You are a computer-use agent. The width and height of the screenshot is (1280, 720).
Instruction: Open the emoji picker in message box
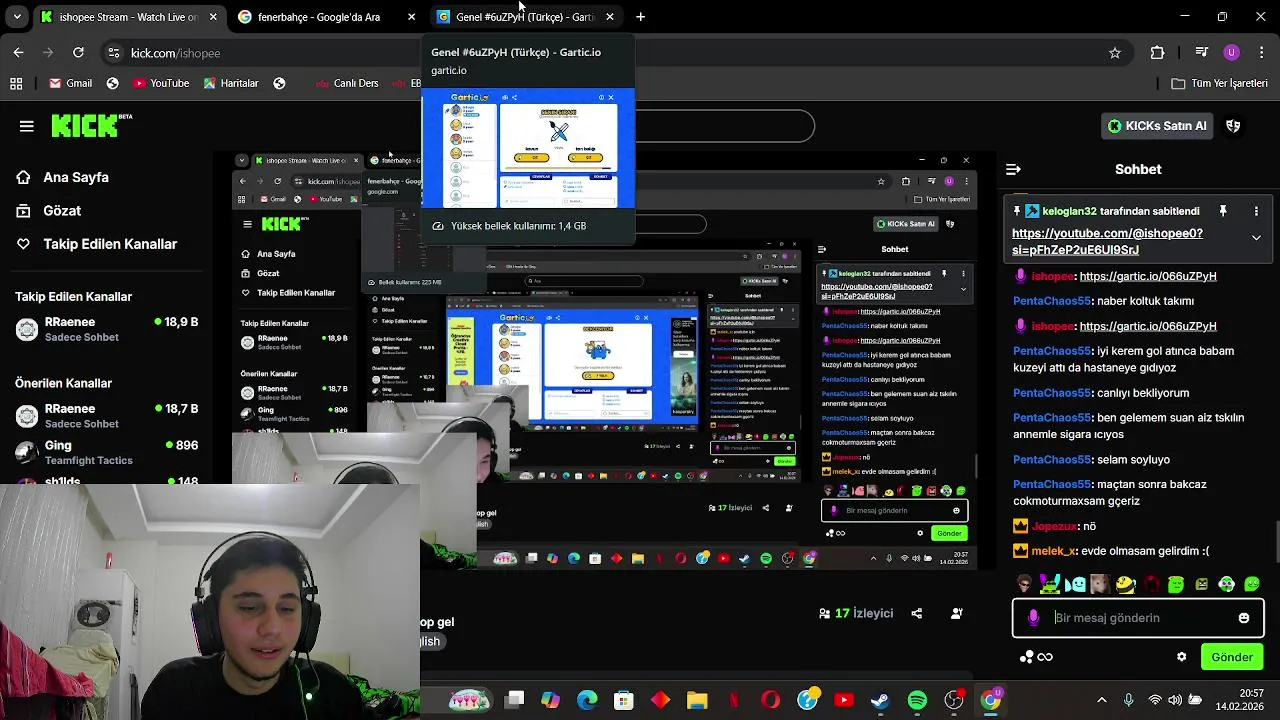[x=1244, y=618]
